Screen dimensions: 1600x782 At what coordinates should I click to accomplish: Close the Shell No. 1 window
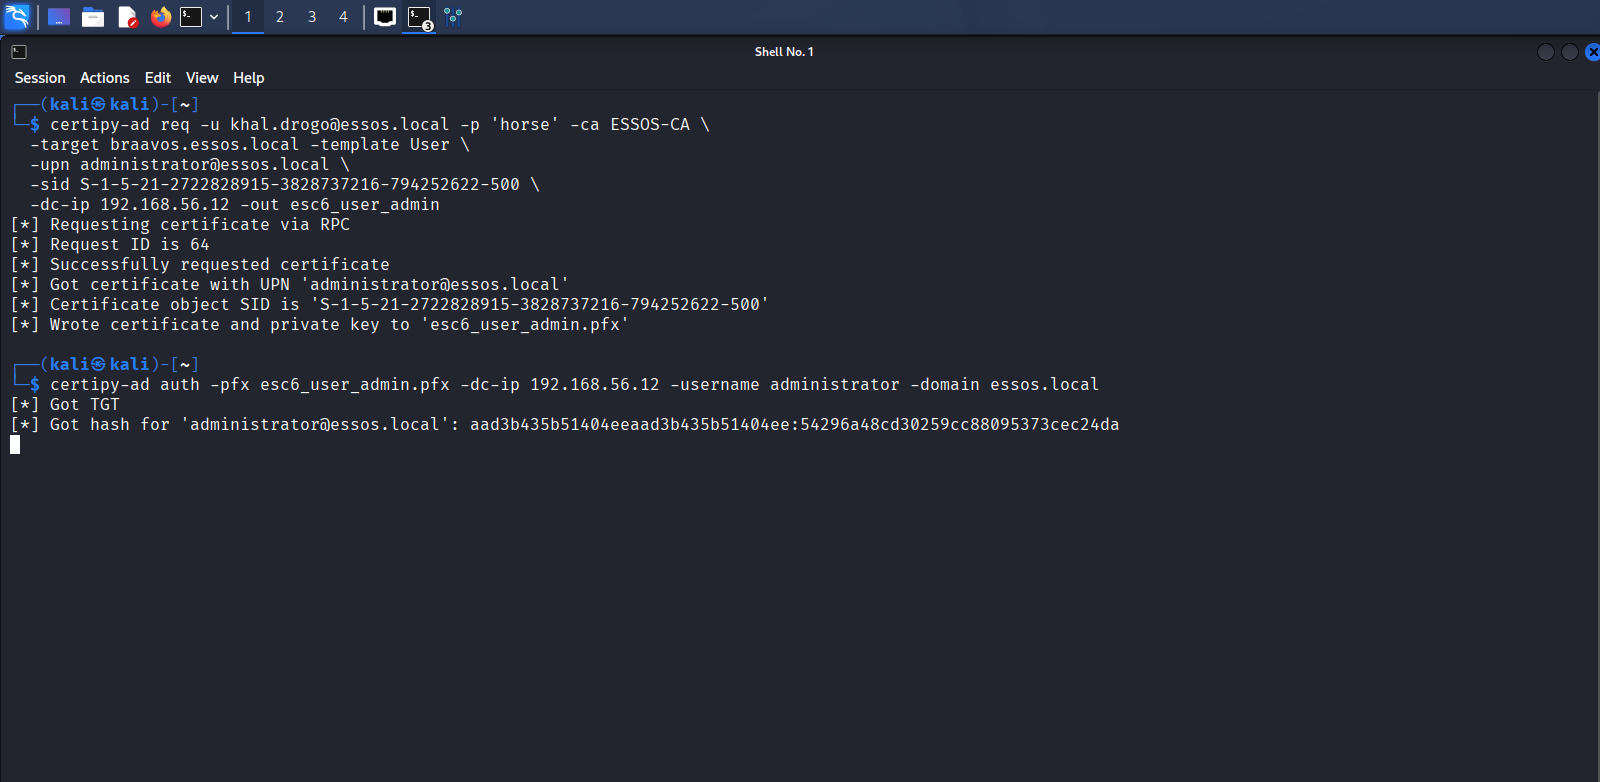point(1593,52)
